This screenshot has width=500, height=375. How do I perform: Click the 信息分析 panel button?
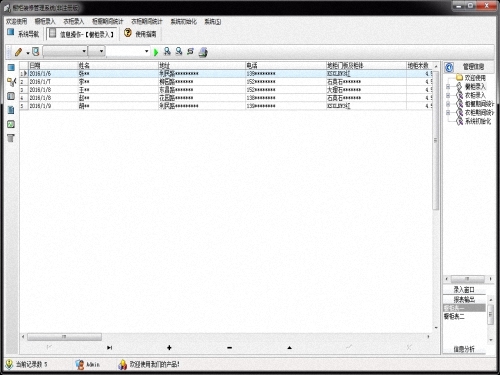click(464, 349)
